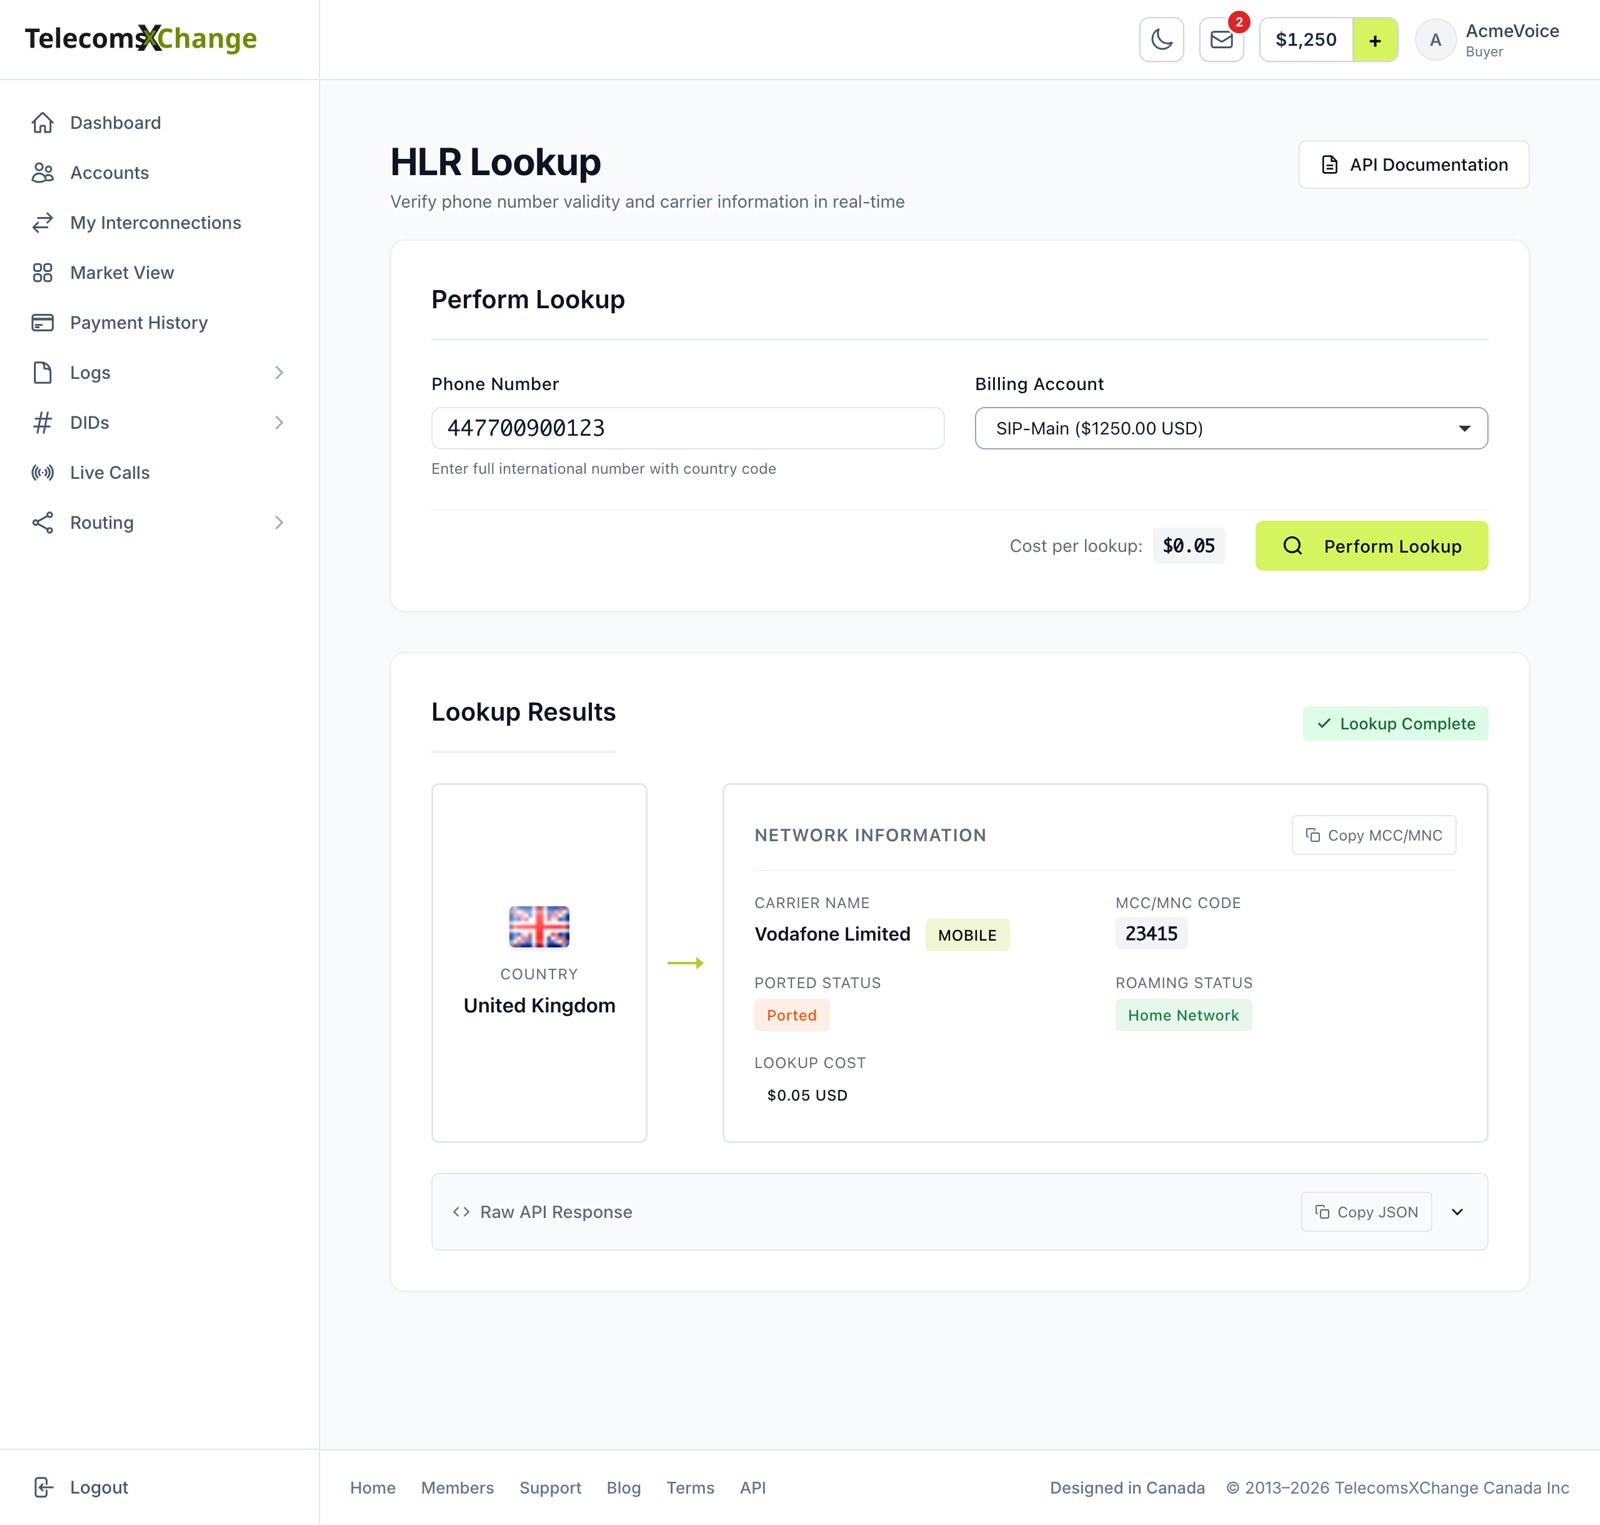Click the My Interconnections arrows icon
Viewport: 1600px width, 1525px height.
click(42, 223)
